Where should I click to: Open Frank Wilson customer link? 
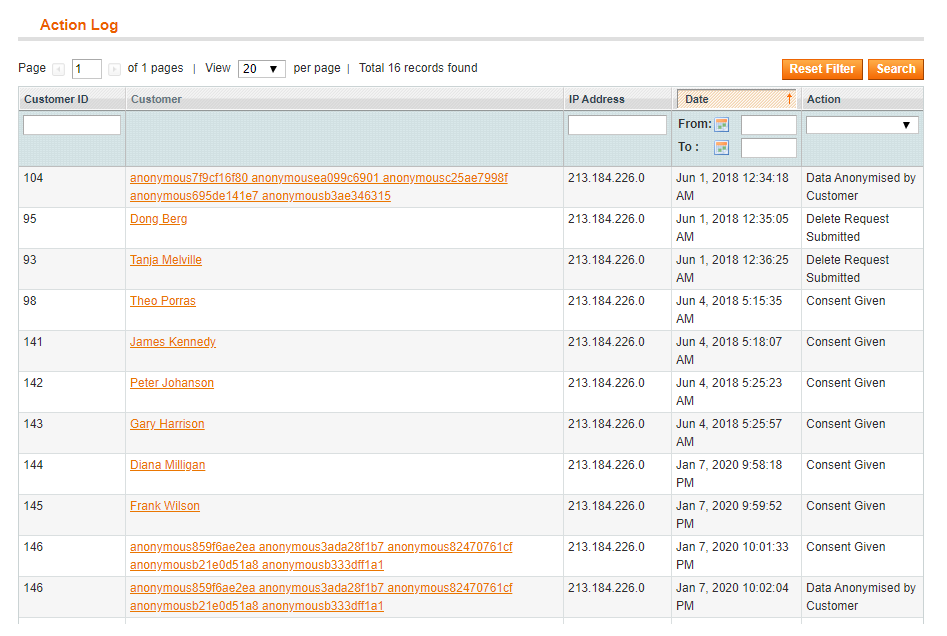tap(165, 506)
